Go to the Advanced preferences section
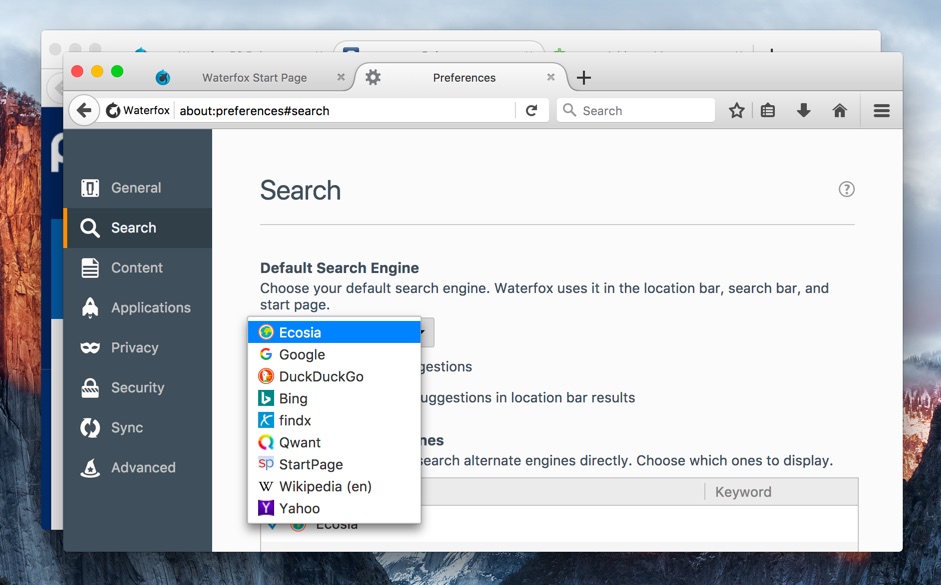 coord(143,468)
